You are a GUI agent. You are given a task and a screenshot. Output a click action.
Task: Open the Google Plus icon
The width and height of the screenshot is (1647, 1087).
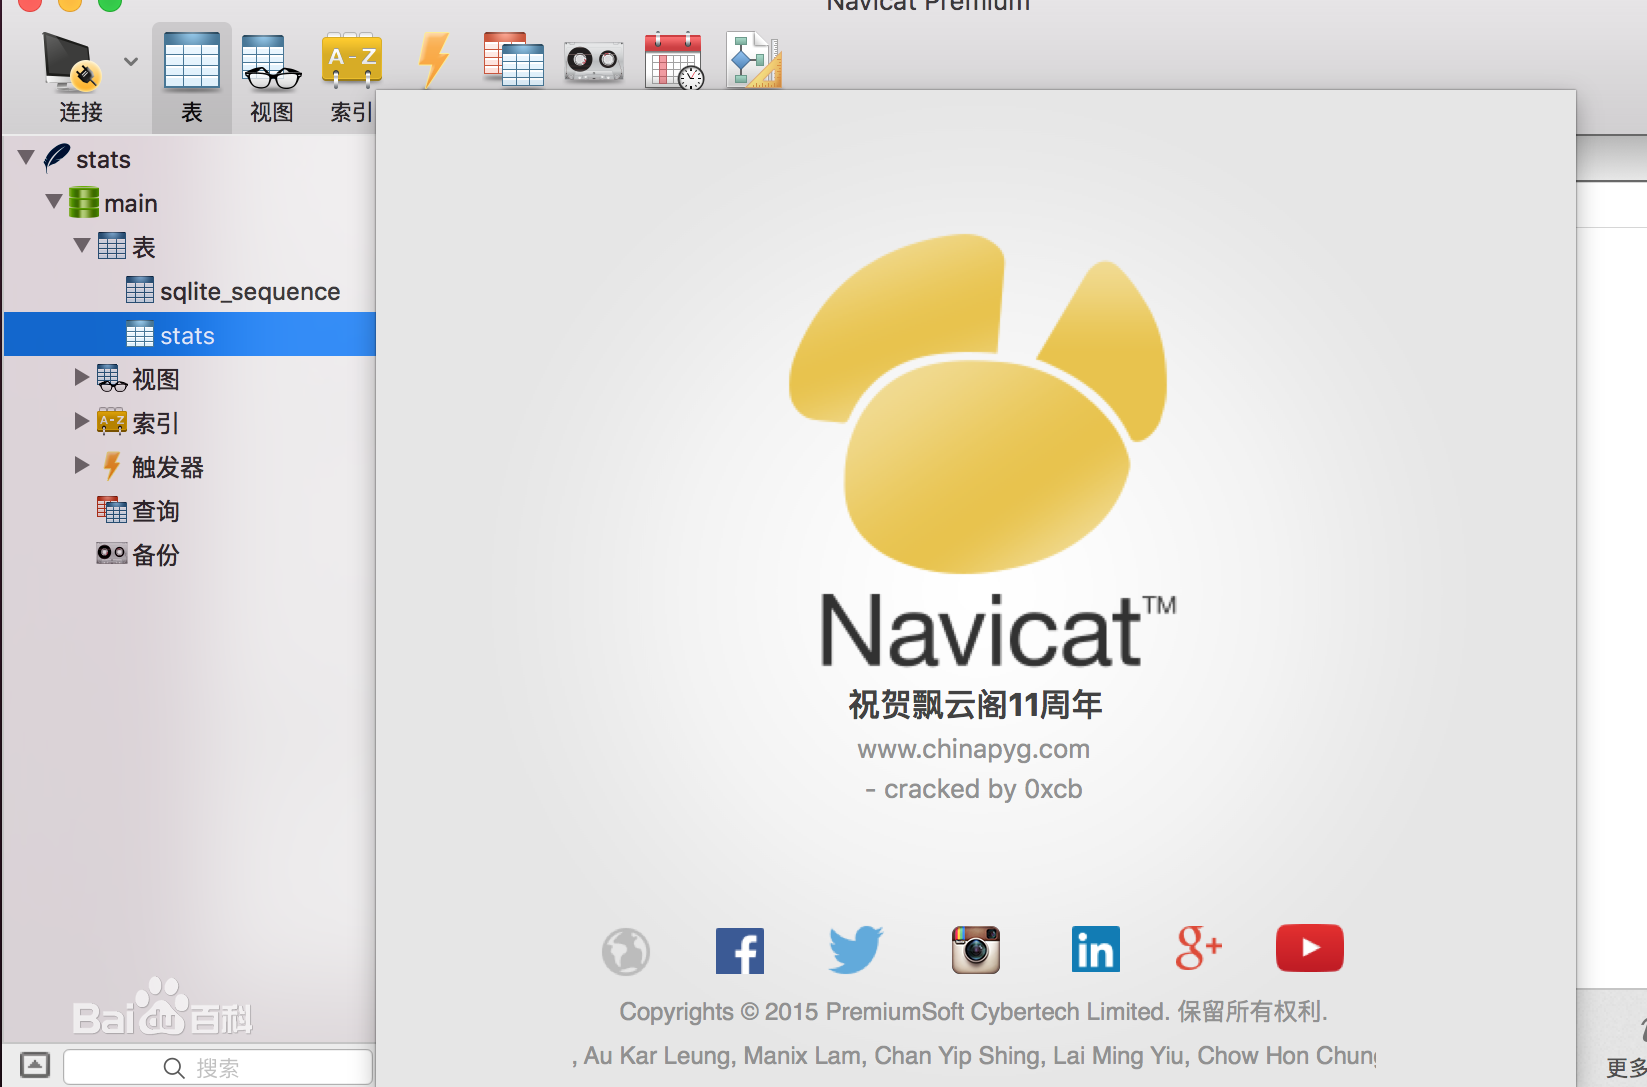click(1199, 948)
